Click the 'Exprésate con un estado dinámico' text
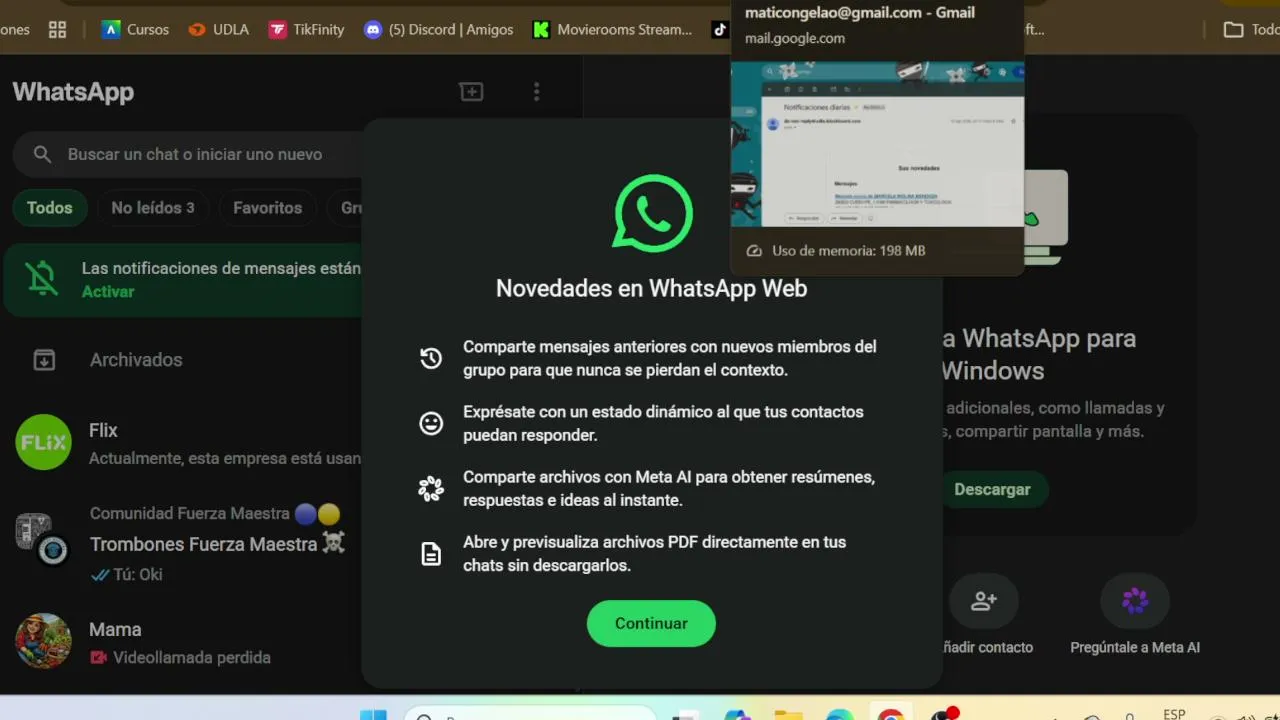The image size is (1280, 720). 663,423
